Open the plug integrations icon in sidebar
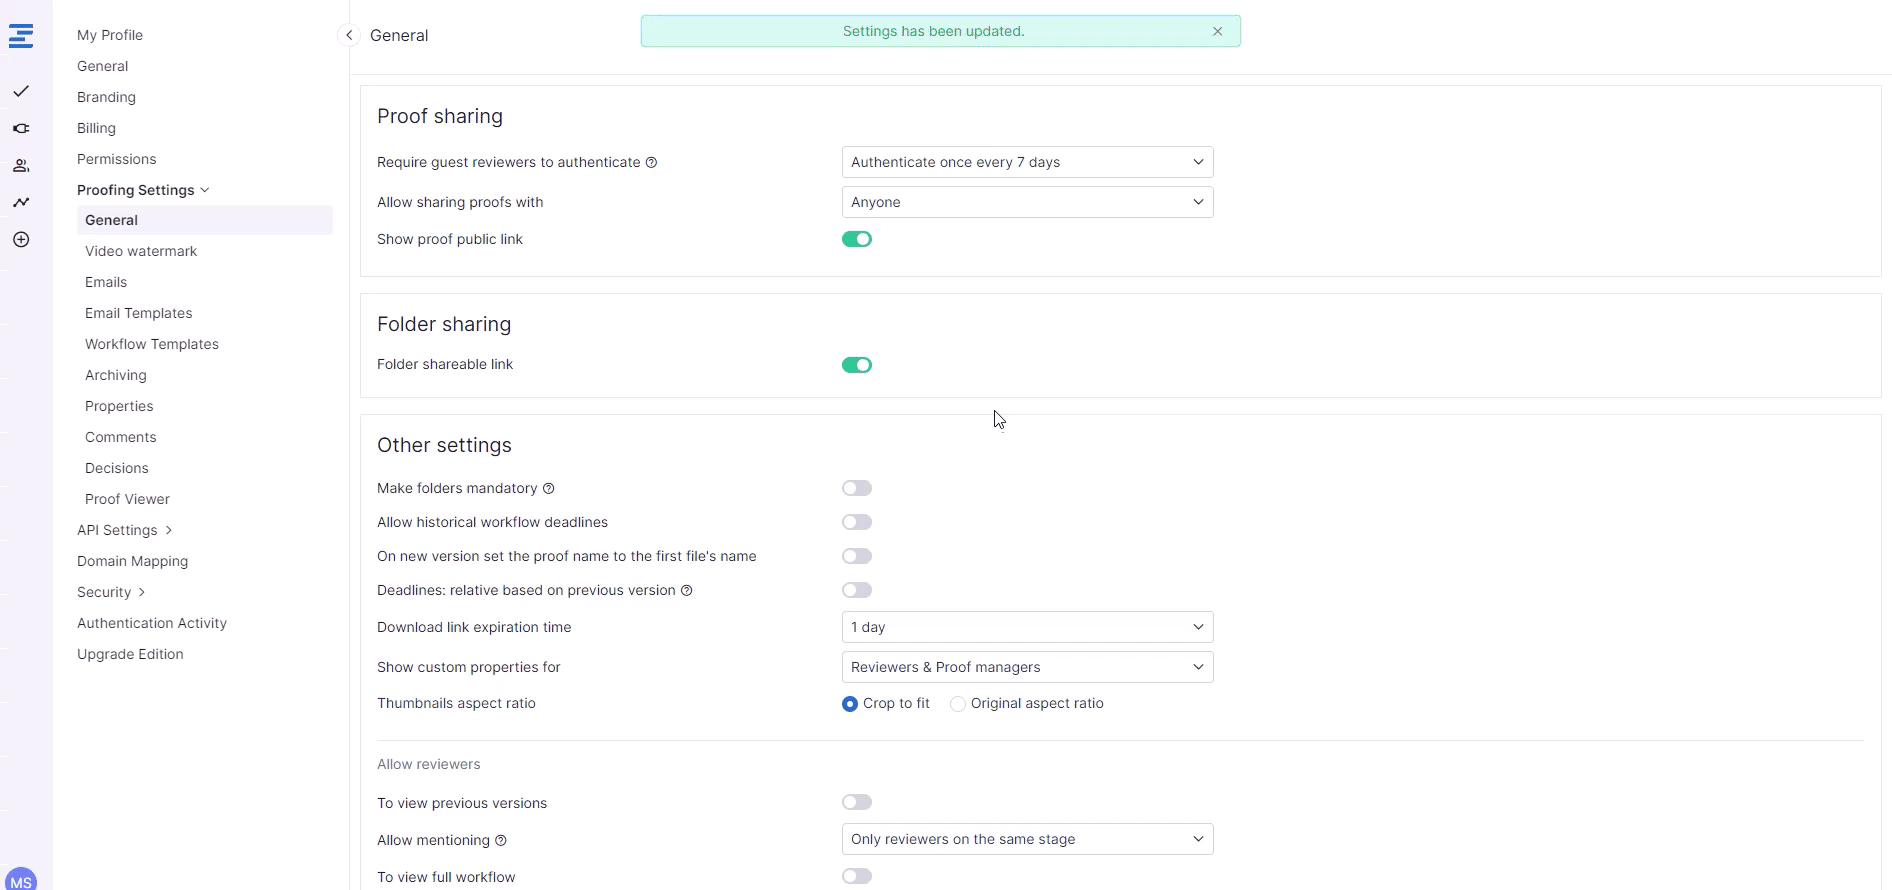The width and height of the screenshot is (1892, 890). pyautogui.click(x=21, y=128)
